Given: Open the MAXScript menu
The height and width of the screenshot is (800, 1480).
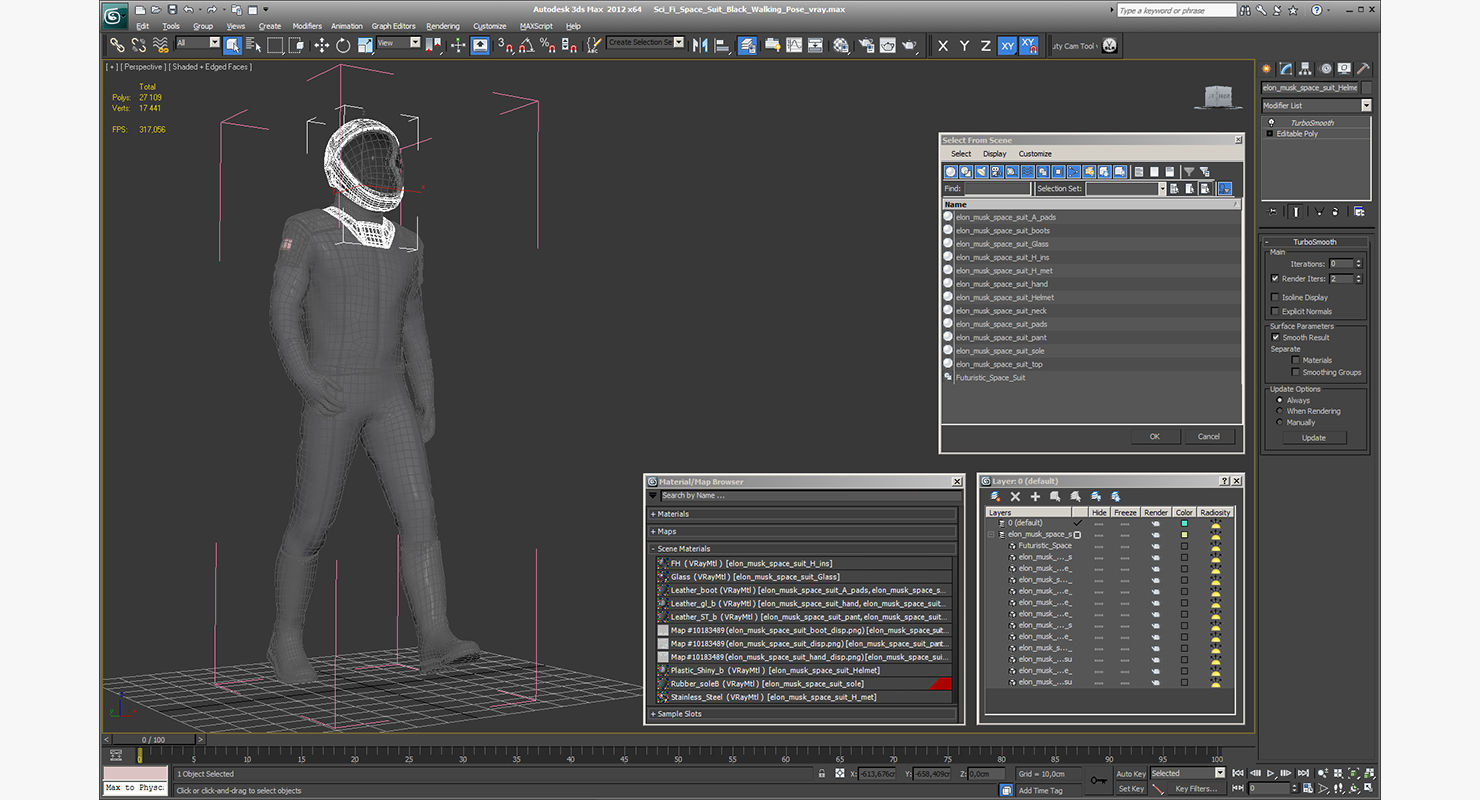Looking at the screenshot, I should tap(536, 26).
